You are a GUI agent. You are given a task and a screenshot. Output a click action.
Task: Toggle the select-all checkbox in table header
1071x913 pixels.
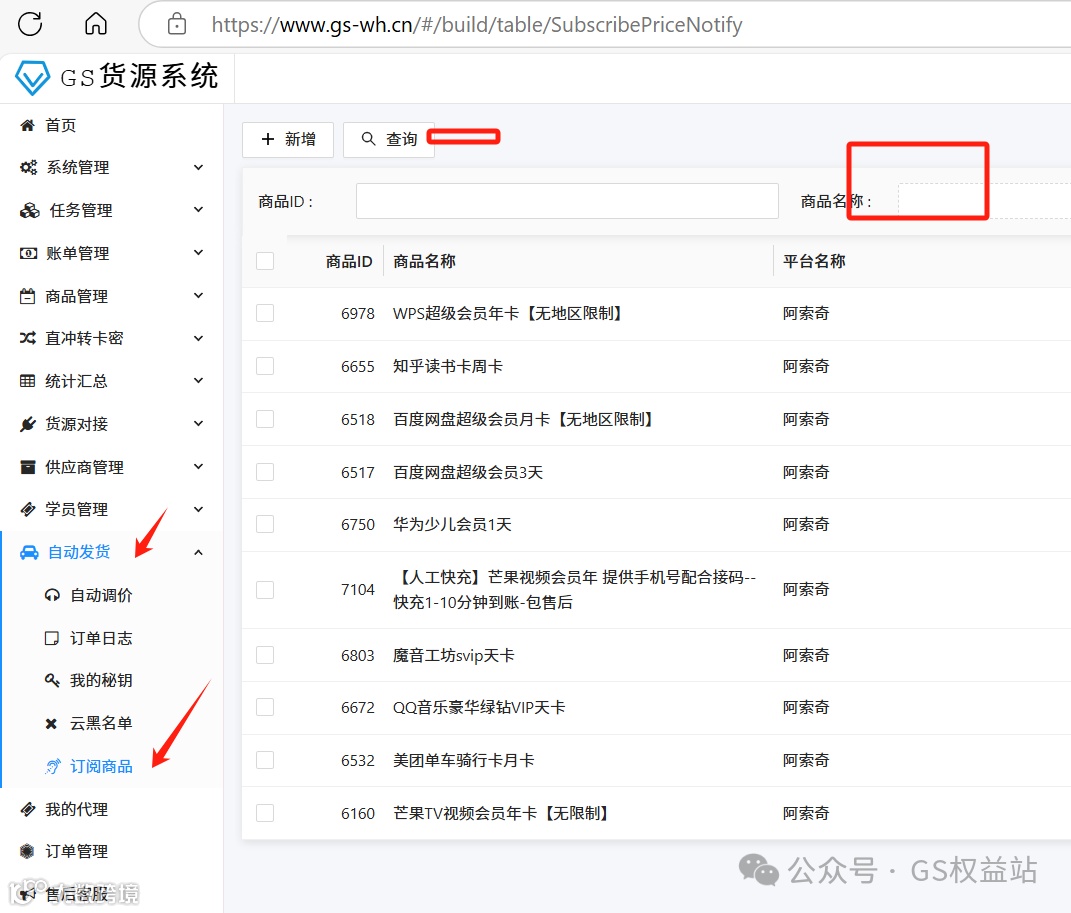[265, 261]
